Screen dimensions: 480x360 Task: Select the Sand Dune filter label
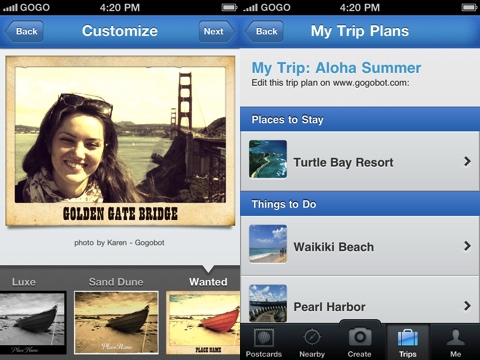116,282
